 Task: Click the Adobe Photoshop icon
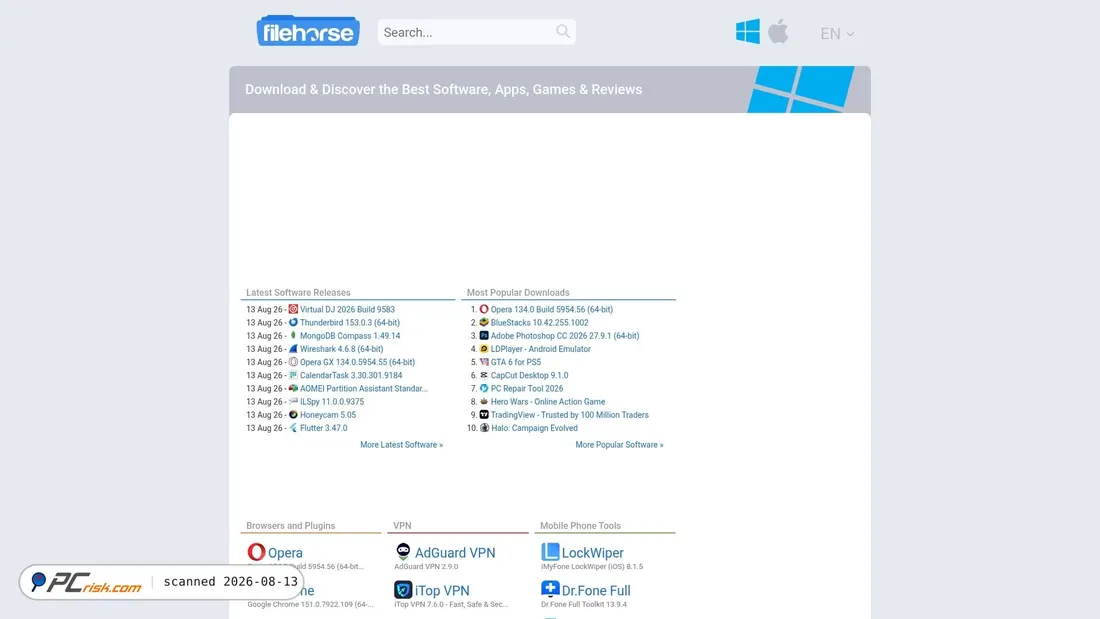pyautogui.click(x=484, y=335)
